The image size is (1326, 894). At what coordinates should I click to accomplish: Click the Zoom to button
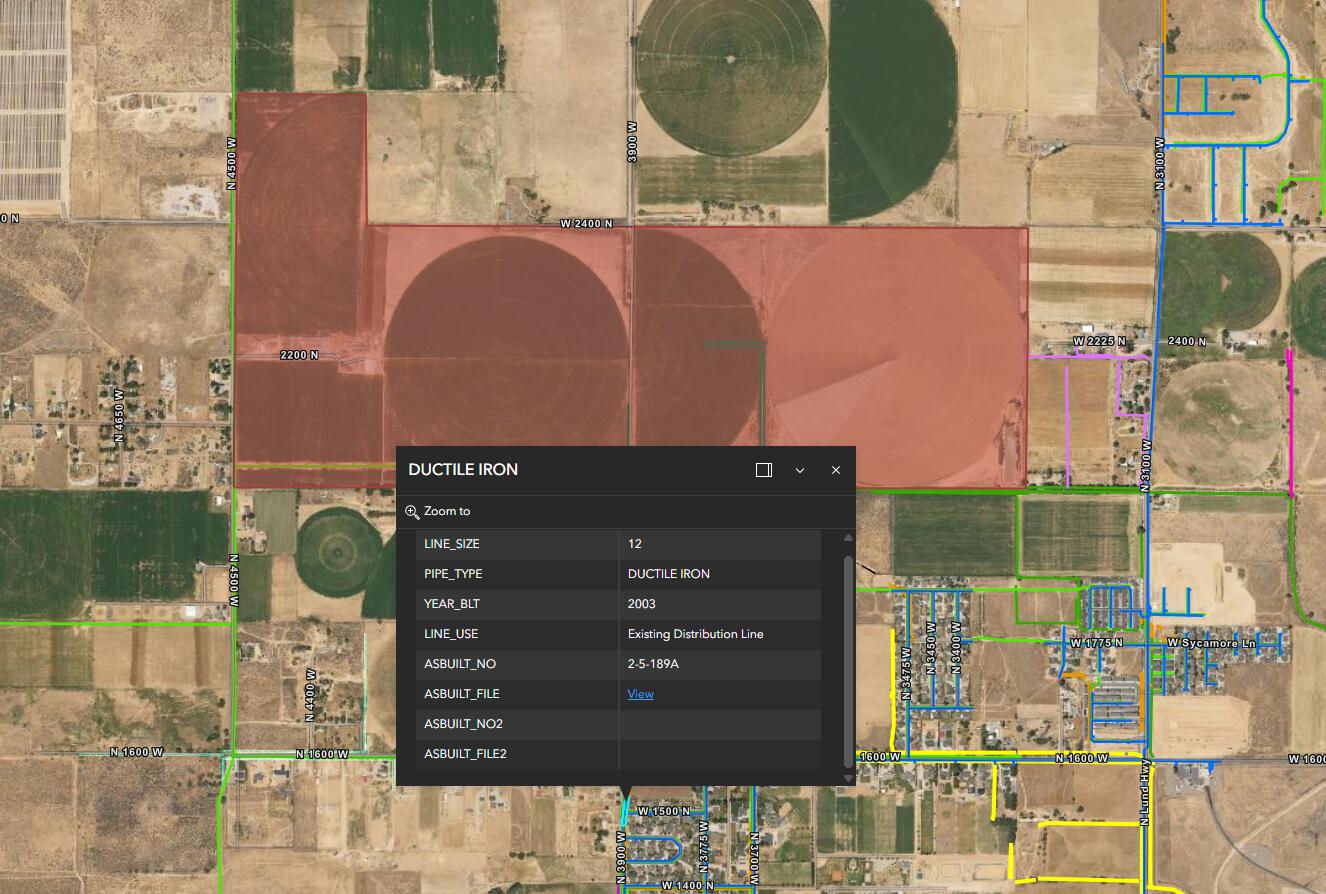[437, 511]
